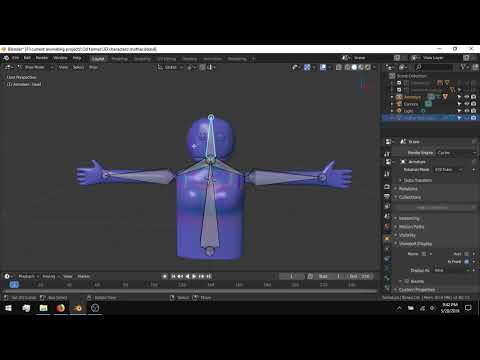Open the viewport Pose menu

[93, 67]
